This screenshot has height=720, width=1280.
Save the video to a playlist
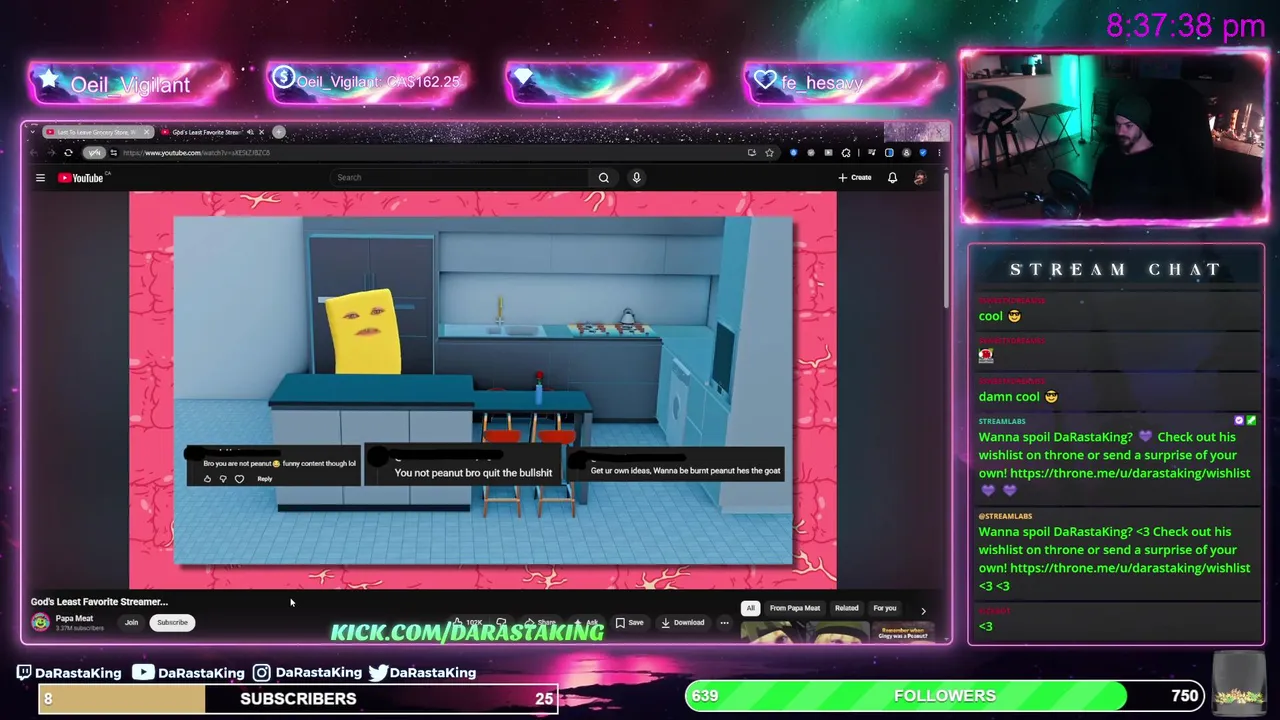point(630,622)
